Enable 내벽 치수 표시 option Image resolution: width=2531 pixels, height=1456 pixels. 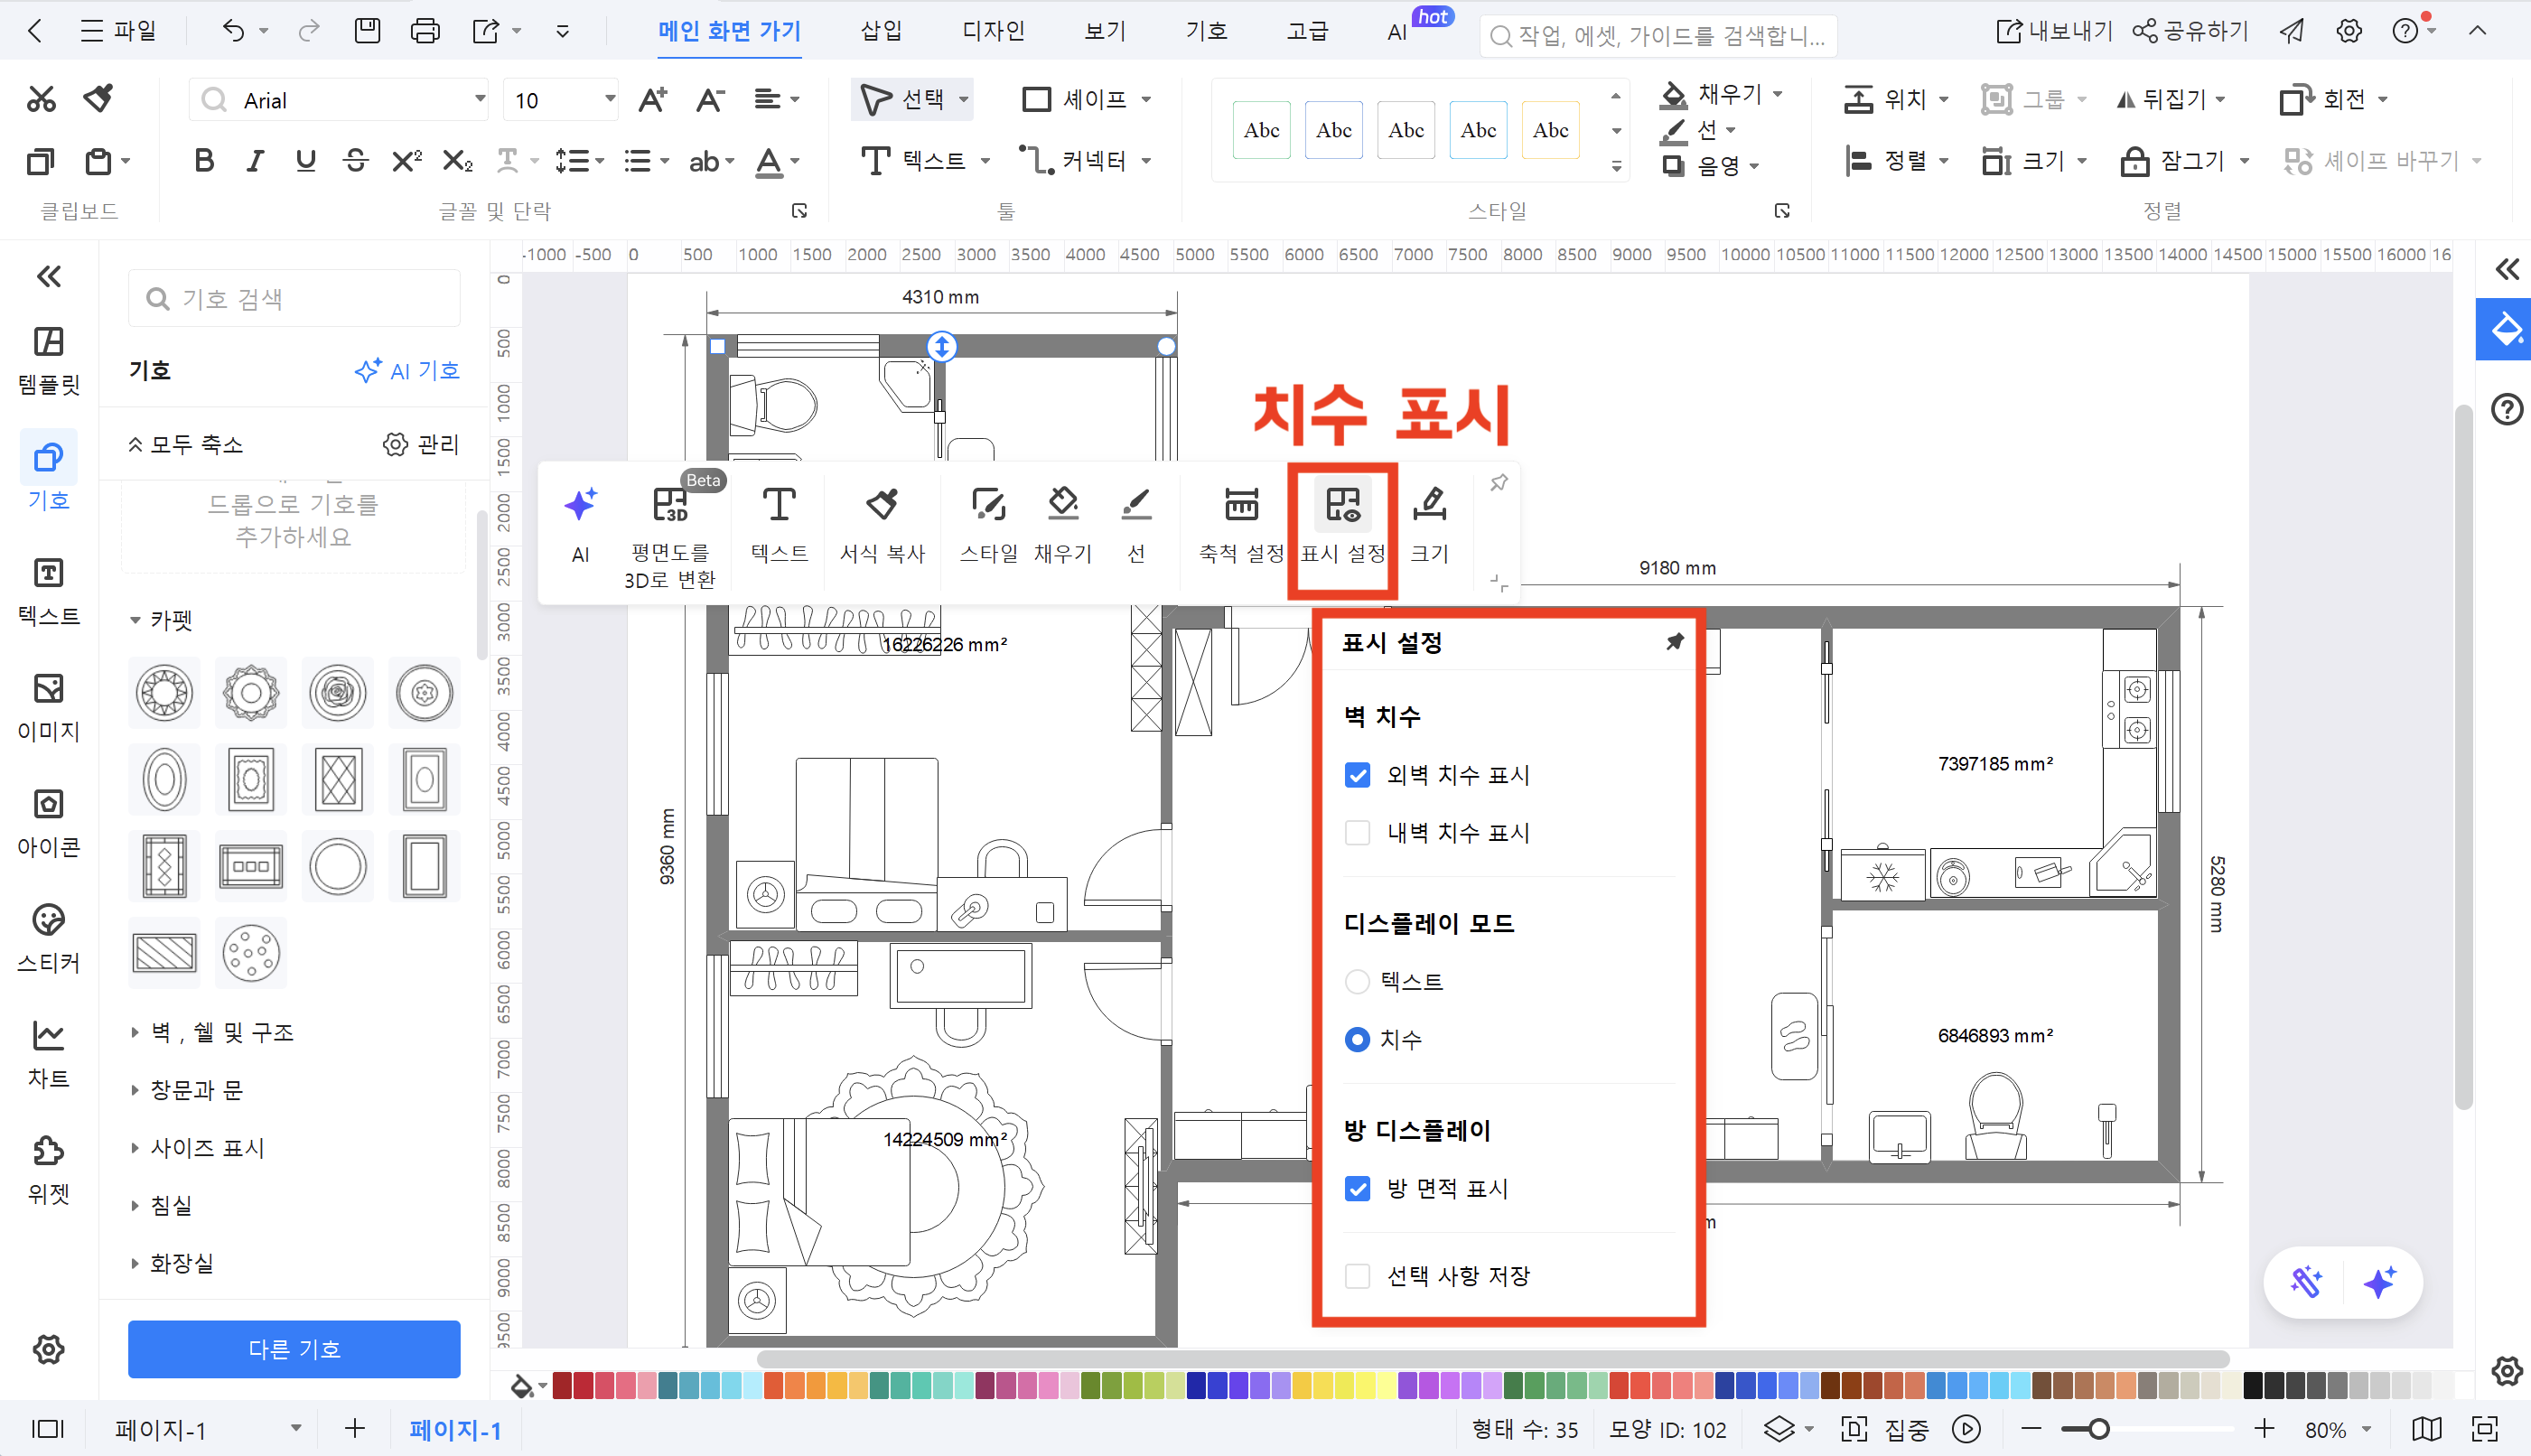(x=1357, y=832)
